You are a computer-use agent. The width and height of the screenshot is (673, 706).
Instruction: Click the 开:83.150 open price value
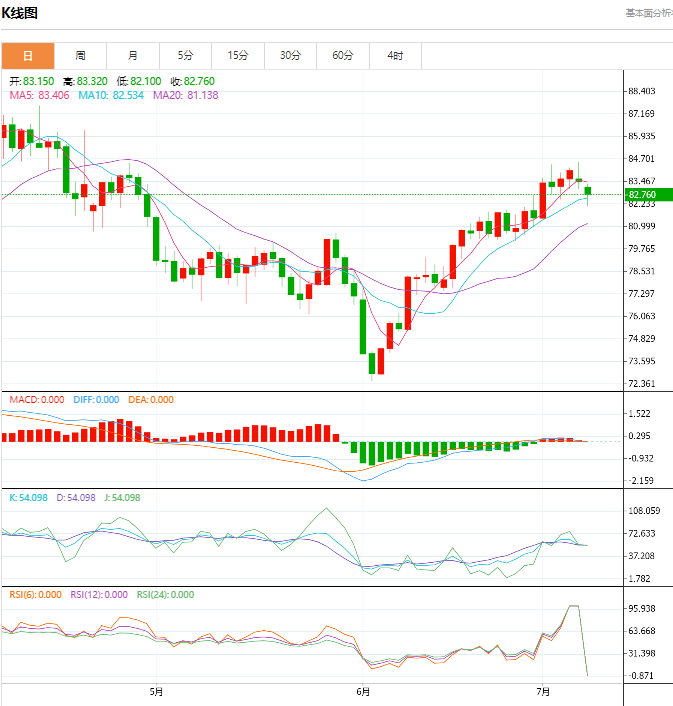[x=32, y=81]
